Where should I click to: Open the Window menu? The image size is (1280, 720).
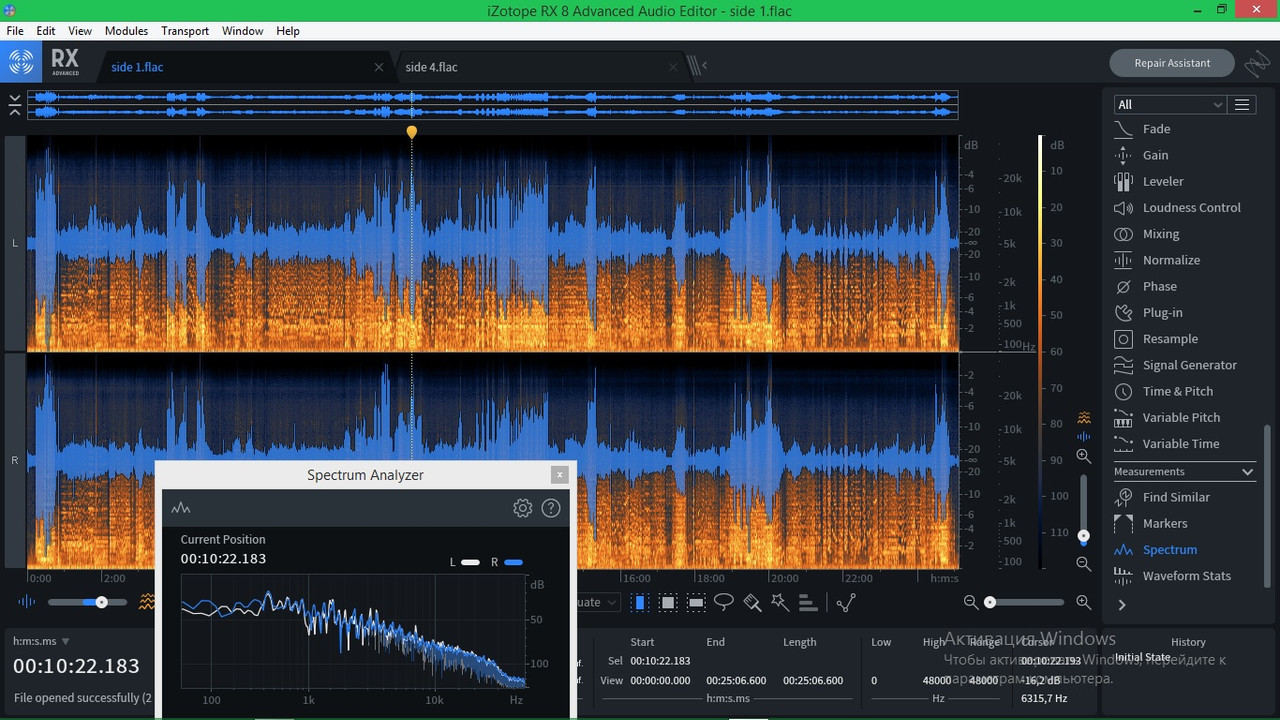[243, 31]
